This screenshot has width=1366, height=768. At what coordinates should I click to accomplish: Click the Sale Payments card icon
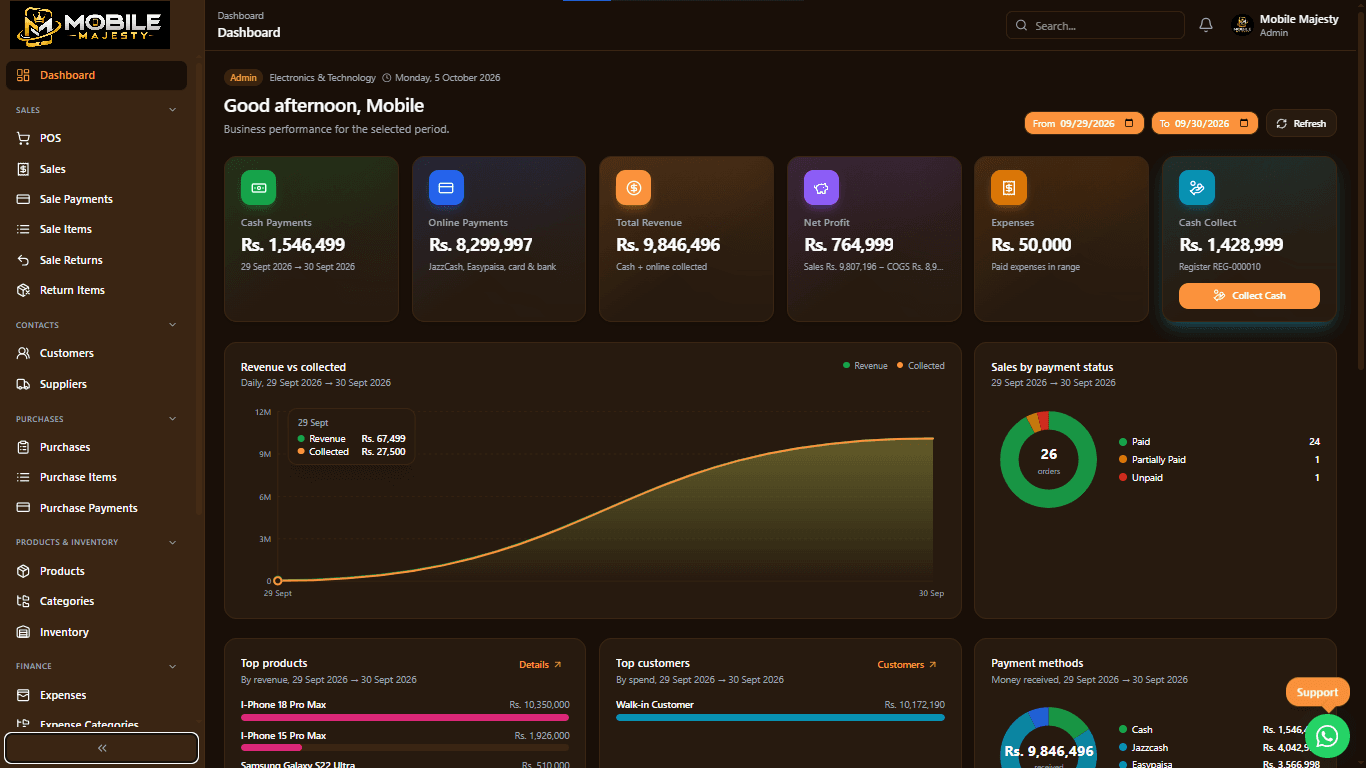point(23,199)
